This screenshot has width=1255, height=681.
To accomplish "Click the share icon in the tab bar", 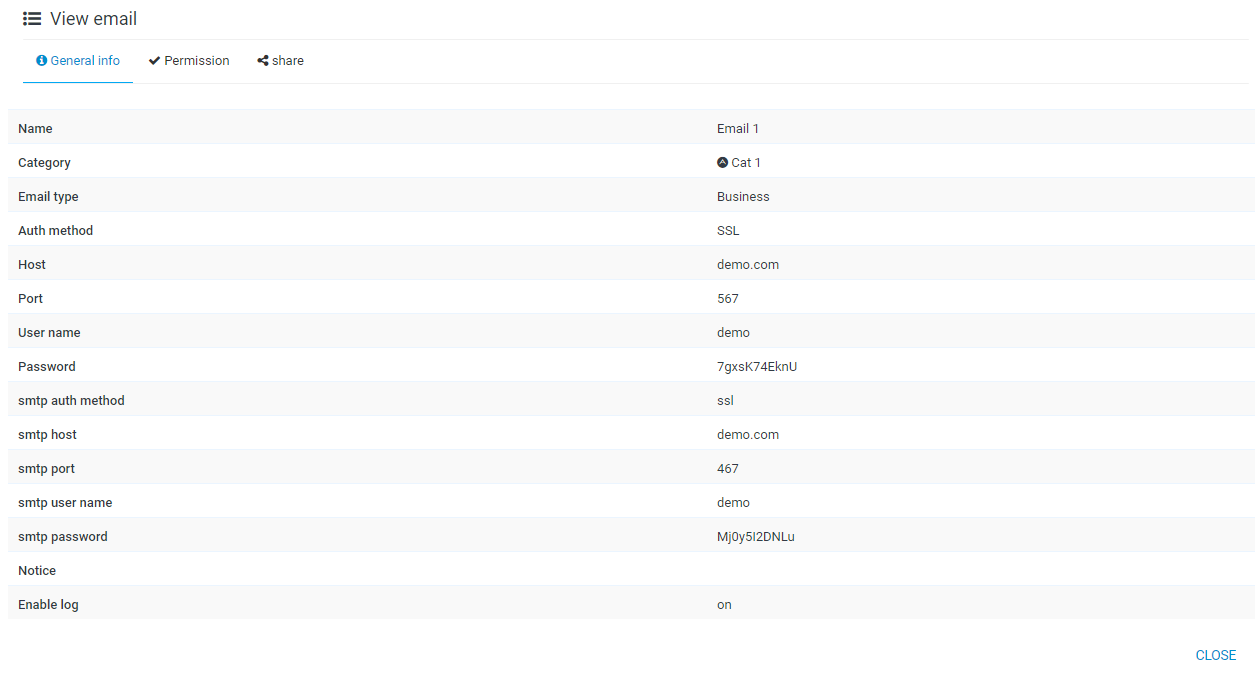I will point(263,61).
